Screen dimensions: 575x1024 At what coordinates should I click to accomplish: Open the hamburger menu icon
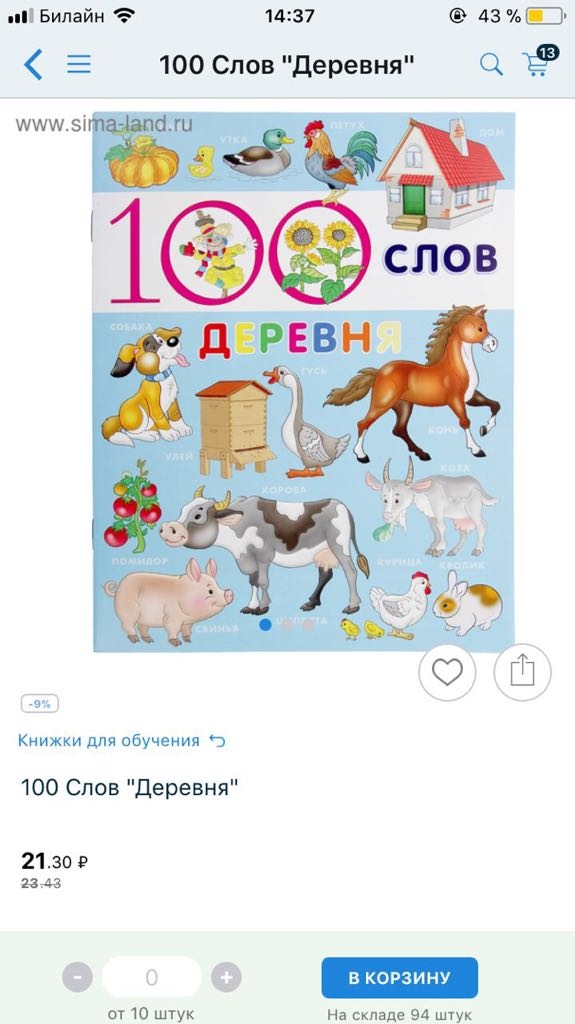coord(78,64)
